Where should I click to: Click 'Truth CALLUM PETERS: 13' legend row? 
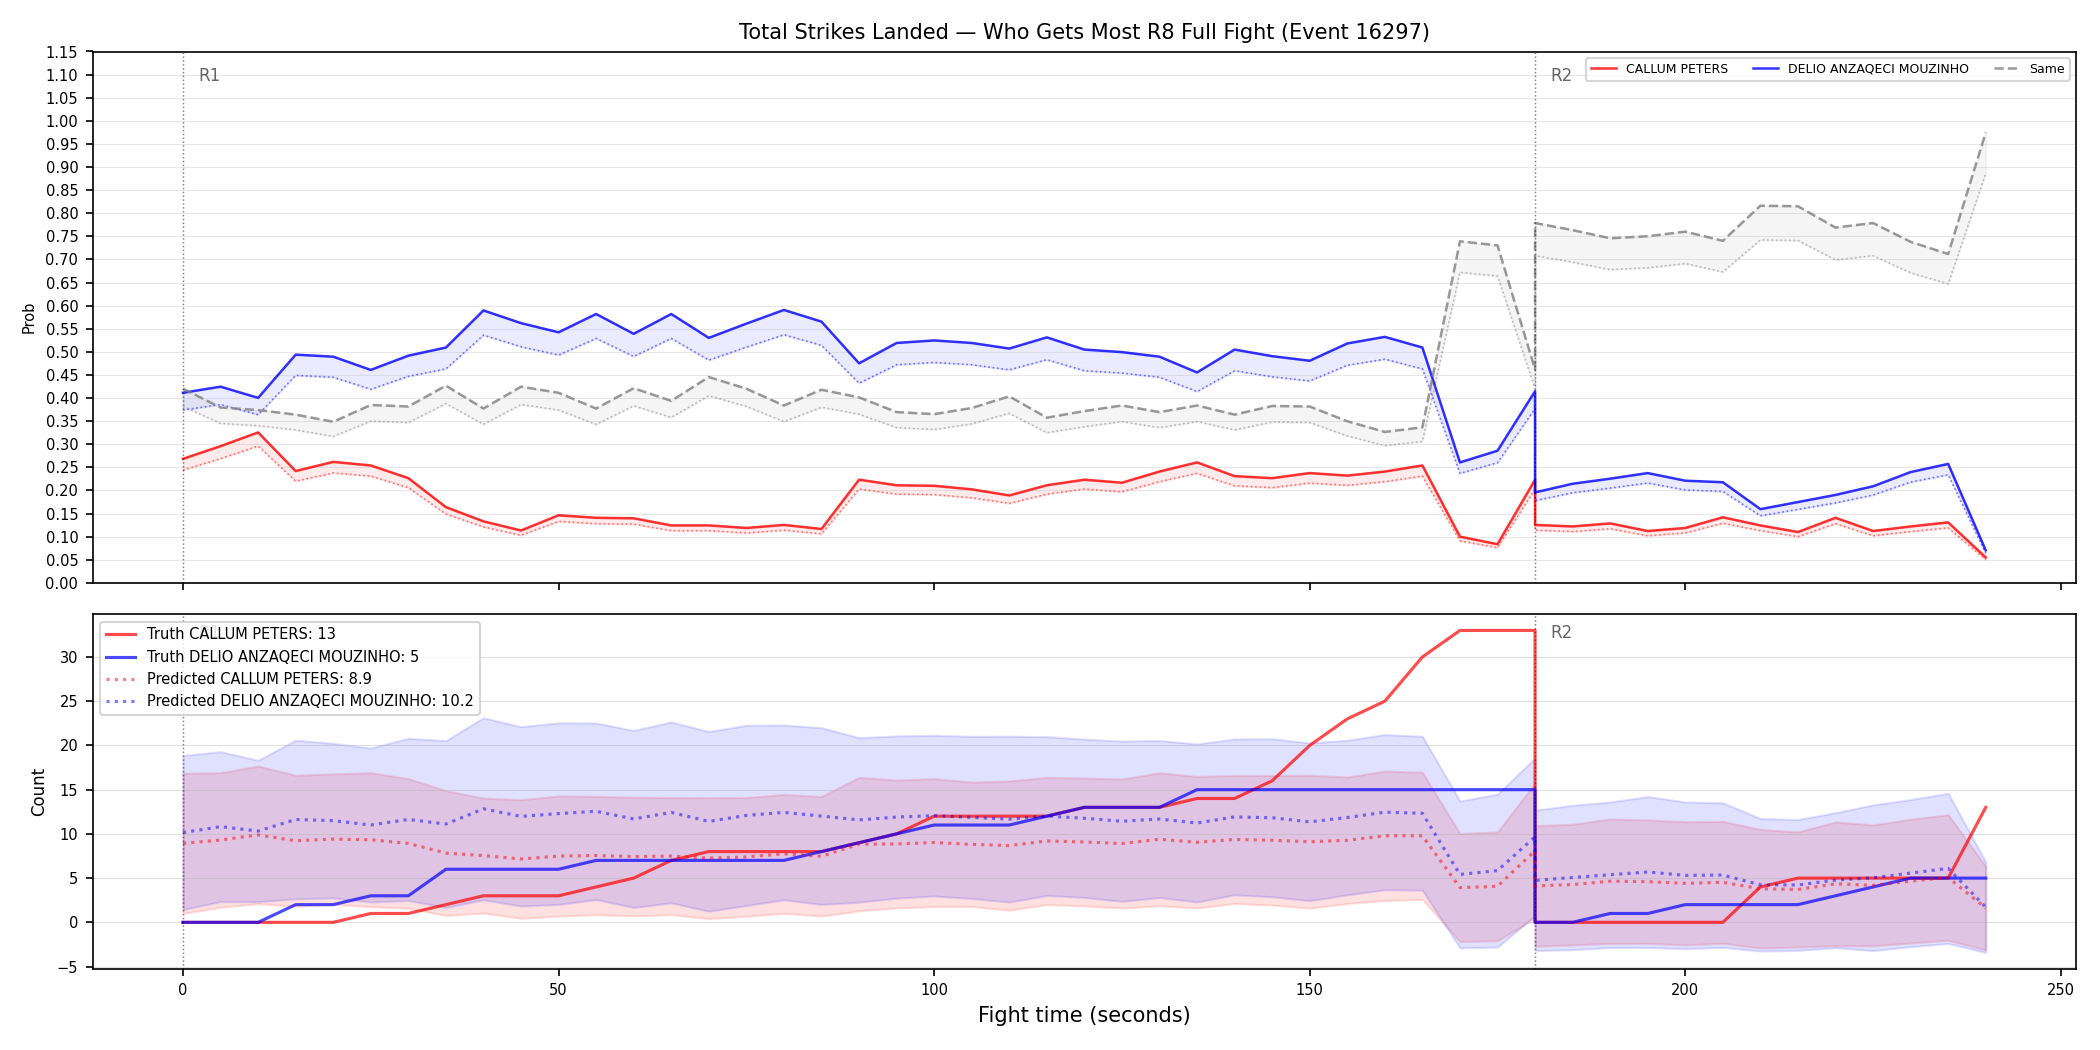point(220,634)
